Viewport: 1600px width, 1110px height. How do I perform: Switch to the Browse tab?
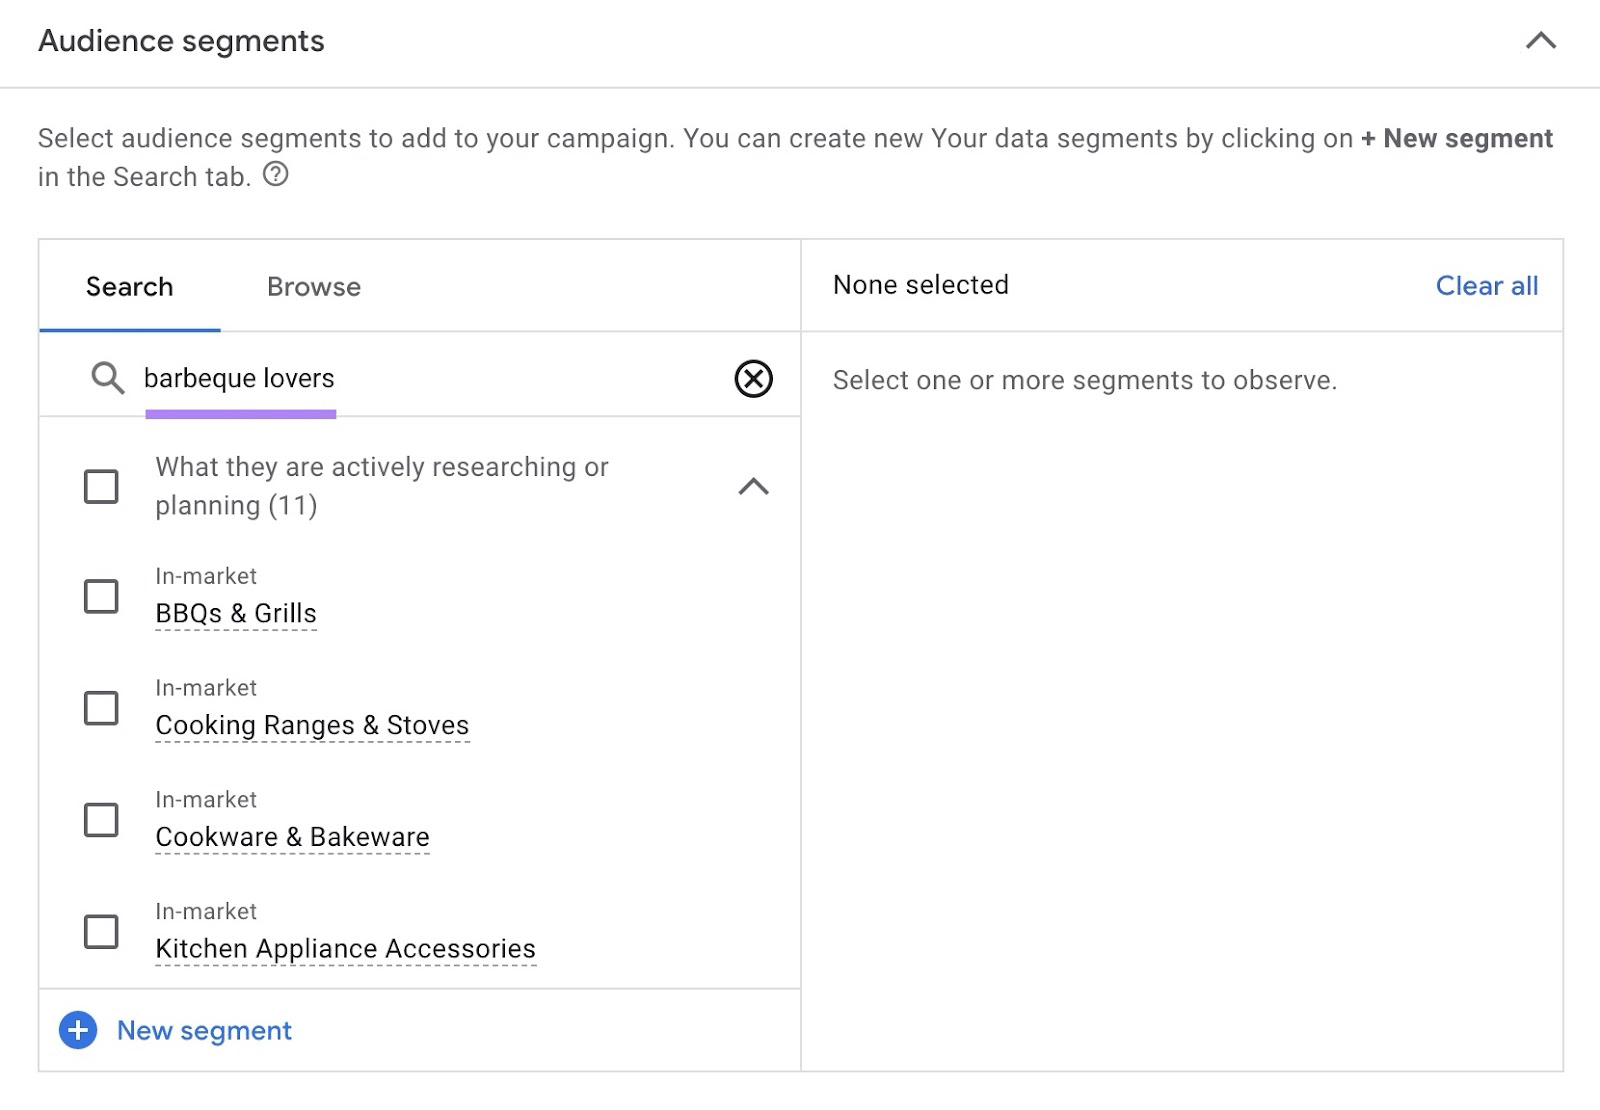coord(313,287)
